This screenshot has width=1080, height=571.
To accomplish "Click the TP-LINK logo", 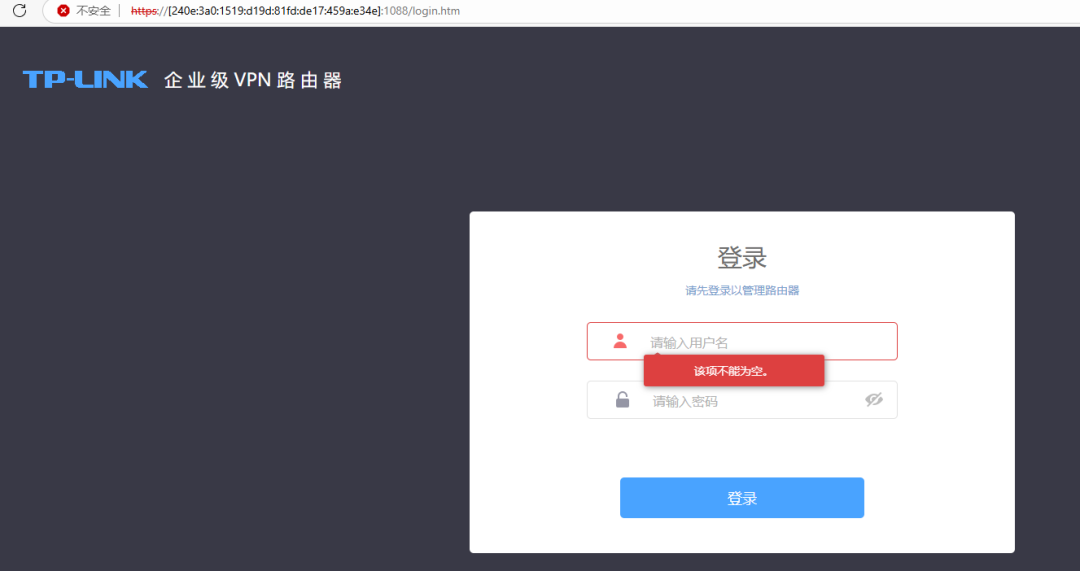I will pos(85,79).
